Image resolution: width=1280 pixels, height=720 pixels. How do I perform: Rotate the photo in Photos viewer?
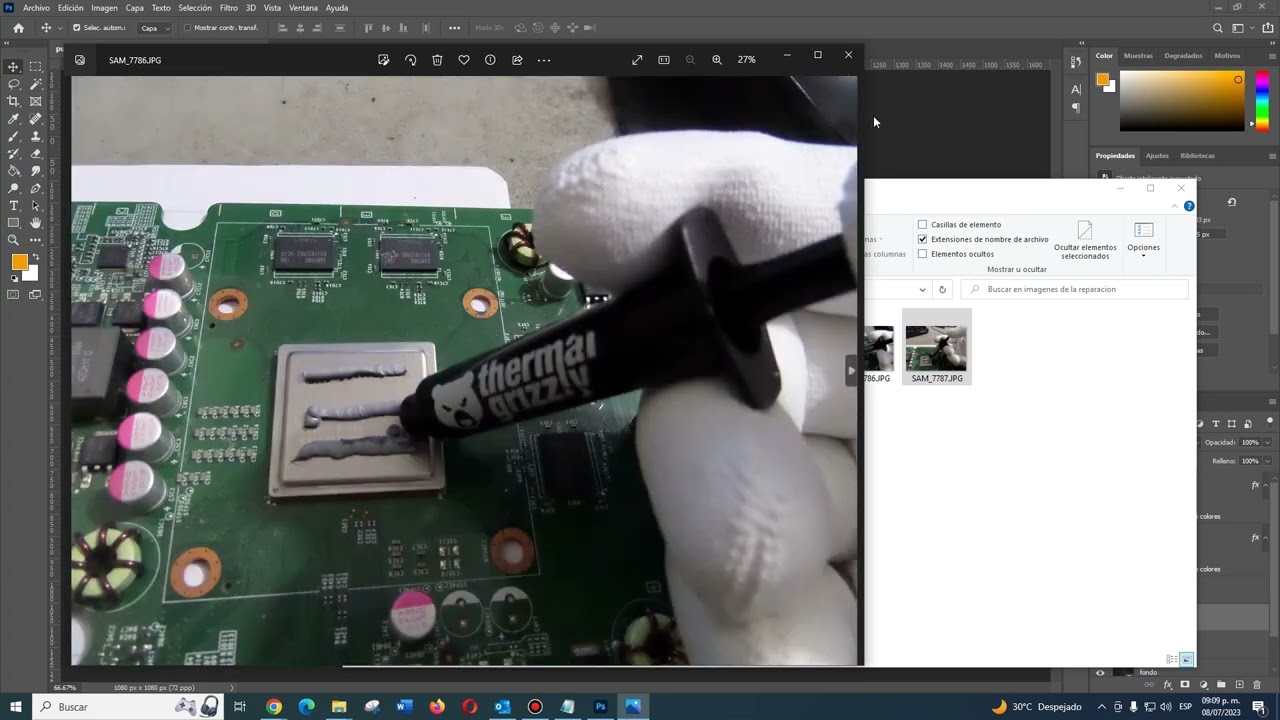(x=410, y=60)
